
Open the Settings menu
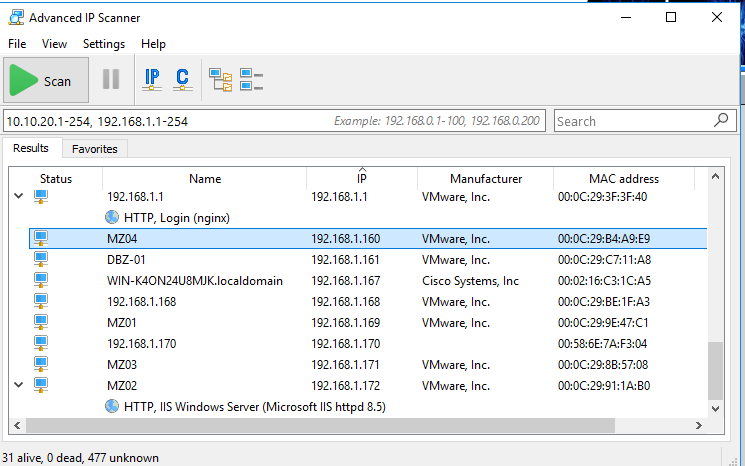coord(104,44)
